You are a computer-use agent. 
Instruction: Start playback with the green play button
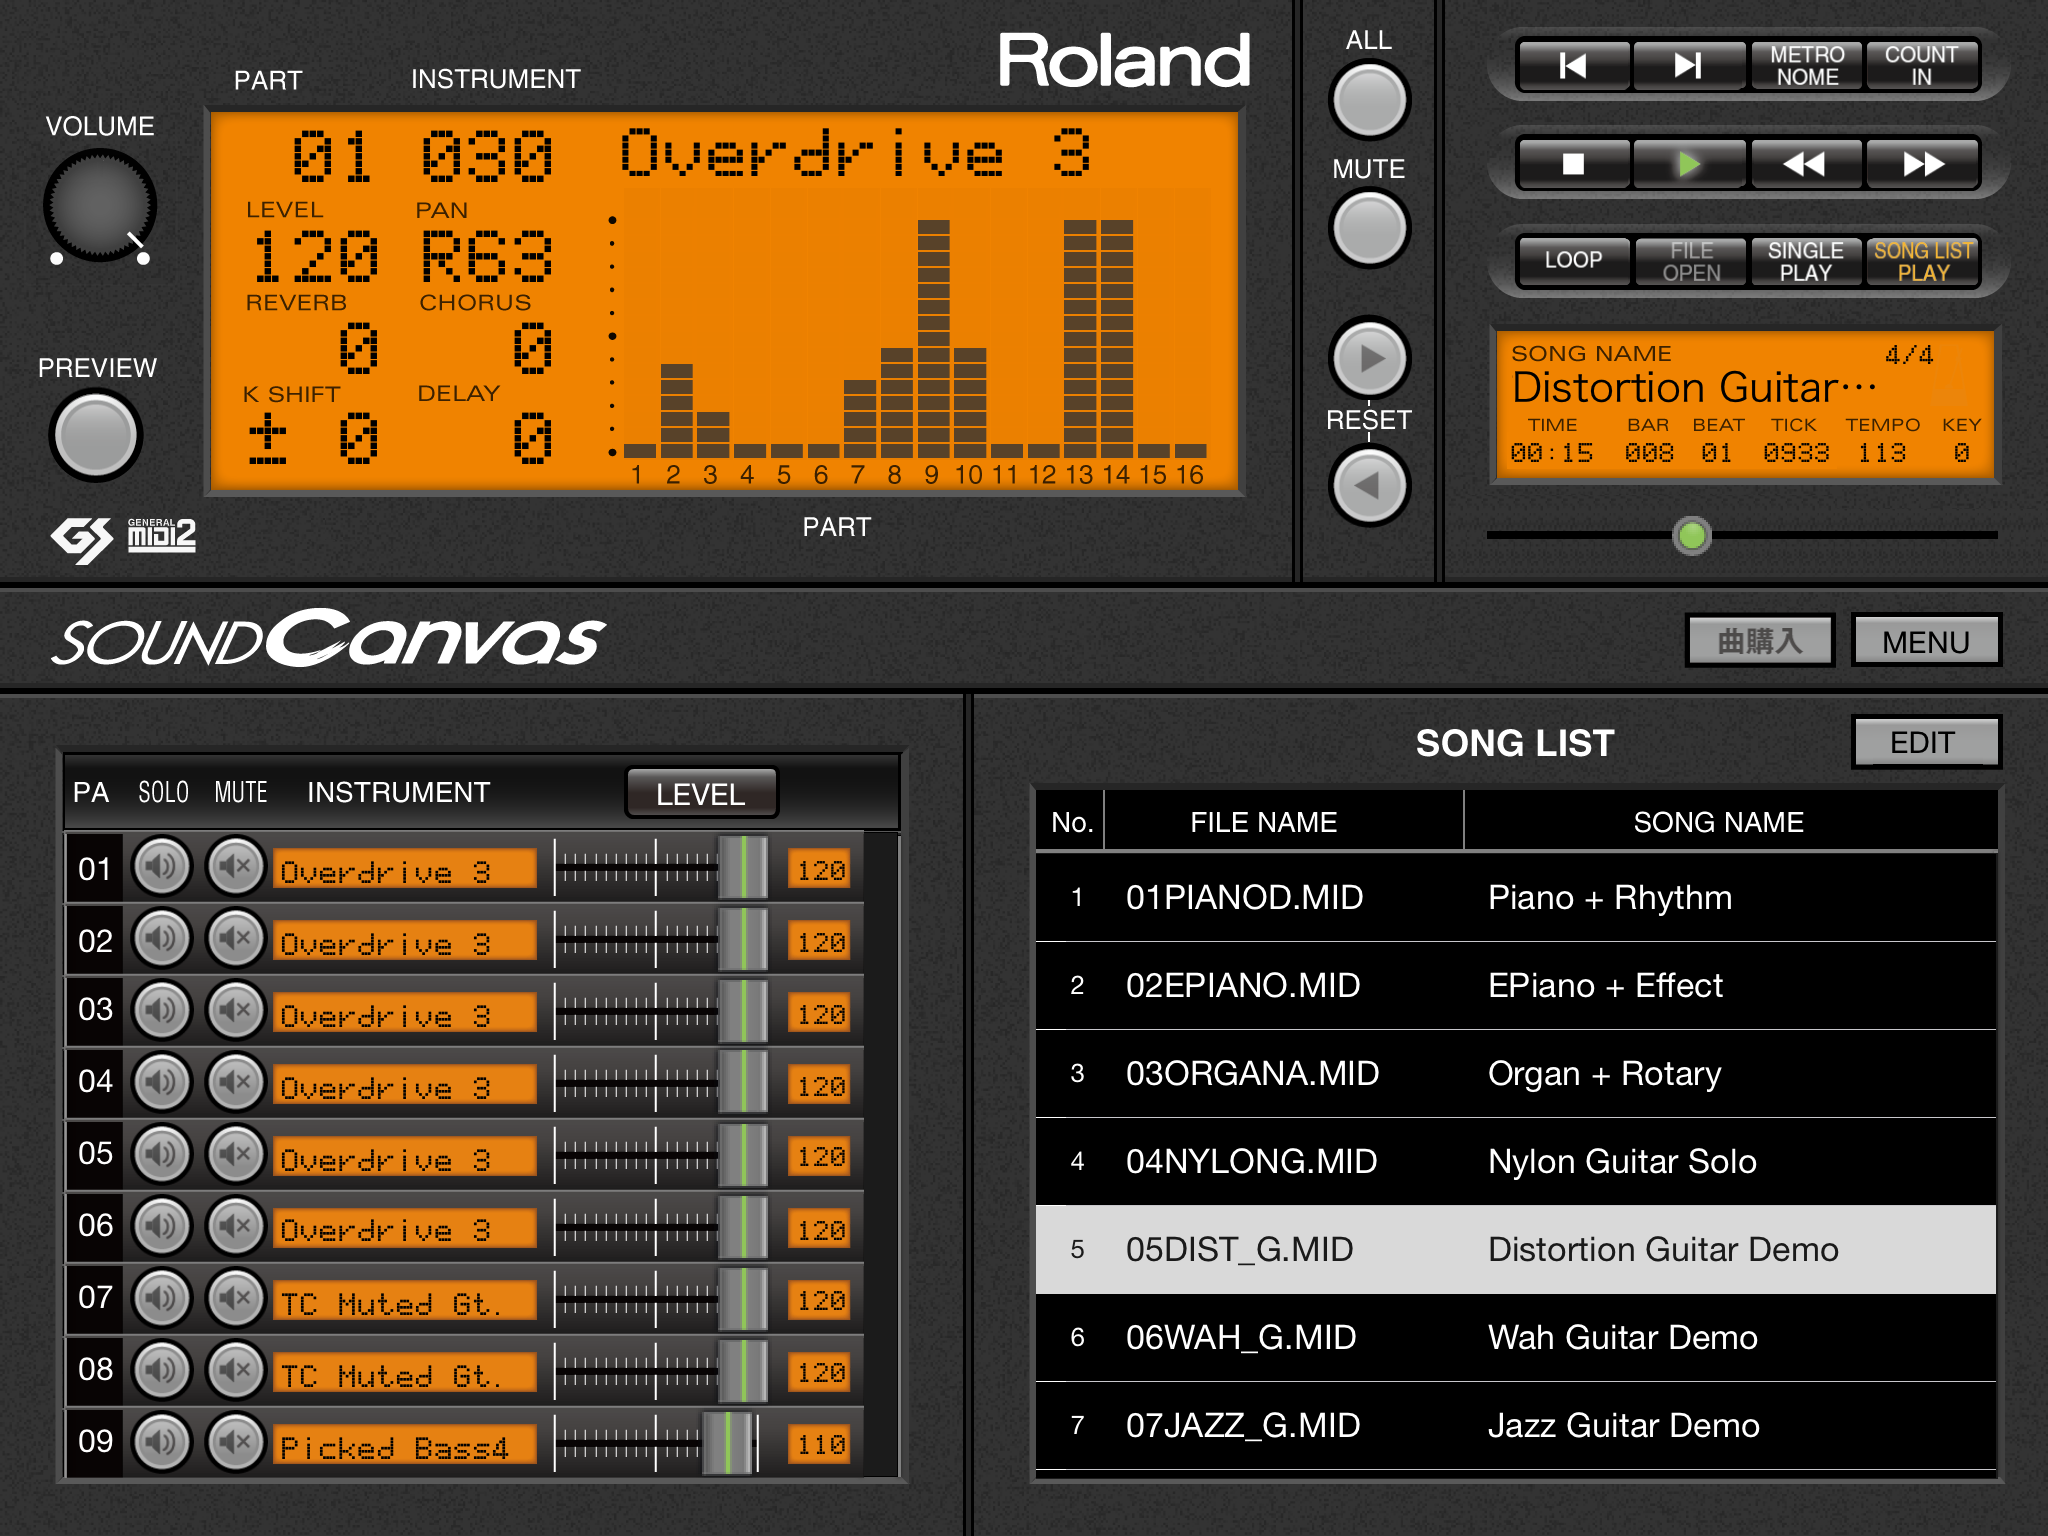[1689, 164]
